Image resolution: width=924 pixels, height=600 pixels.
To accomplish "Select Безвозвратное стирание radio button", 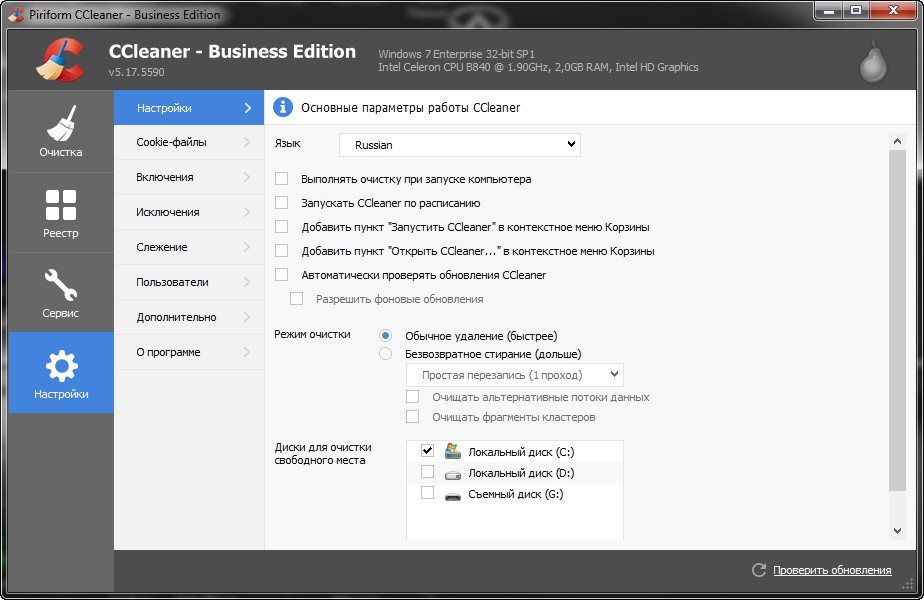I will [385, 354].
